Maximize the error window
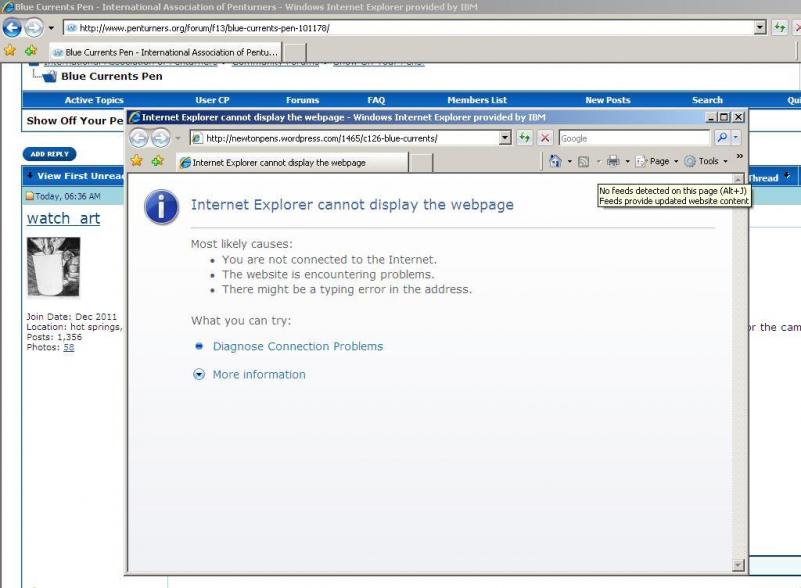Screen dimensions: 801x588 pyautogui.click(x=724, y=117)
